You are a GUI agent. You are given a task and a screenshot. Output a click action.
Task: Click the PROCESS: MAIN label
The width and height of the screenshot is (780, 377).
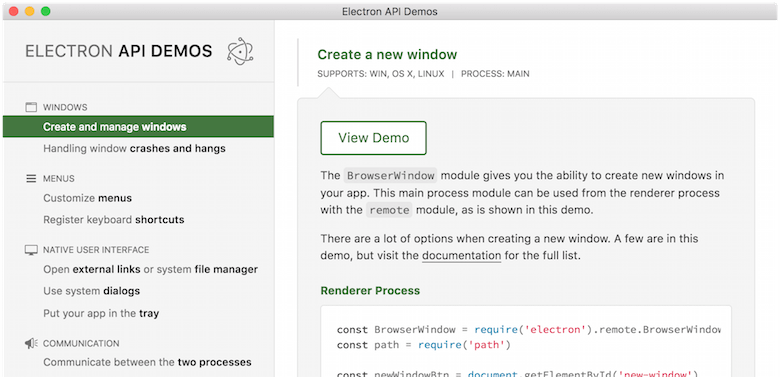pos(495,74)
